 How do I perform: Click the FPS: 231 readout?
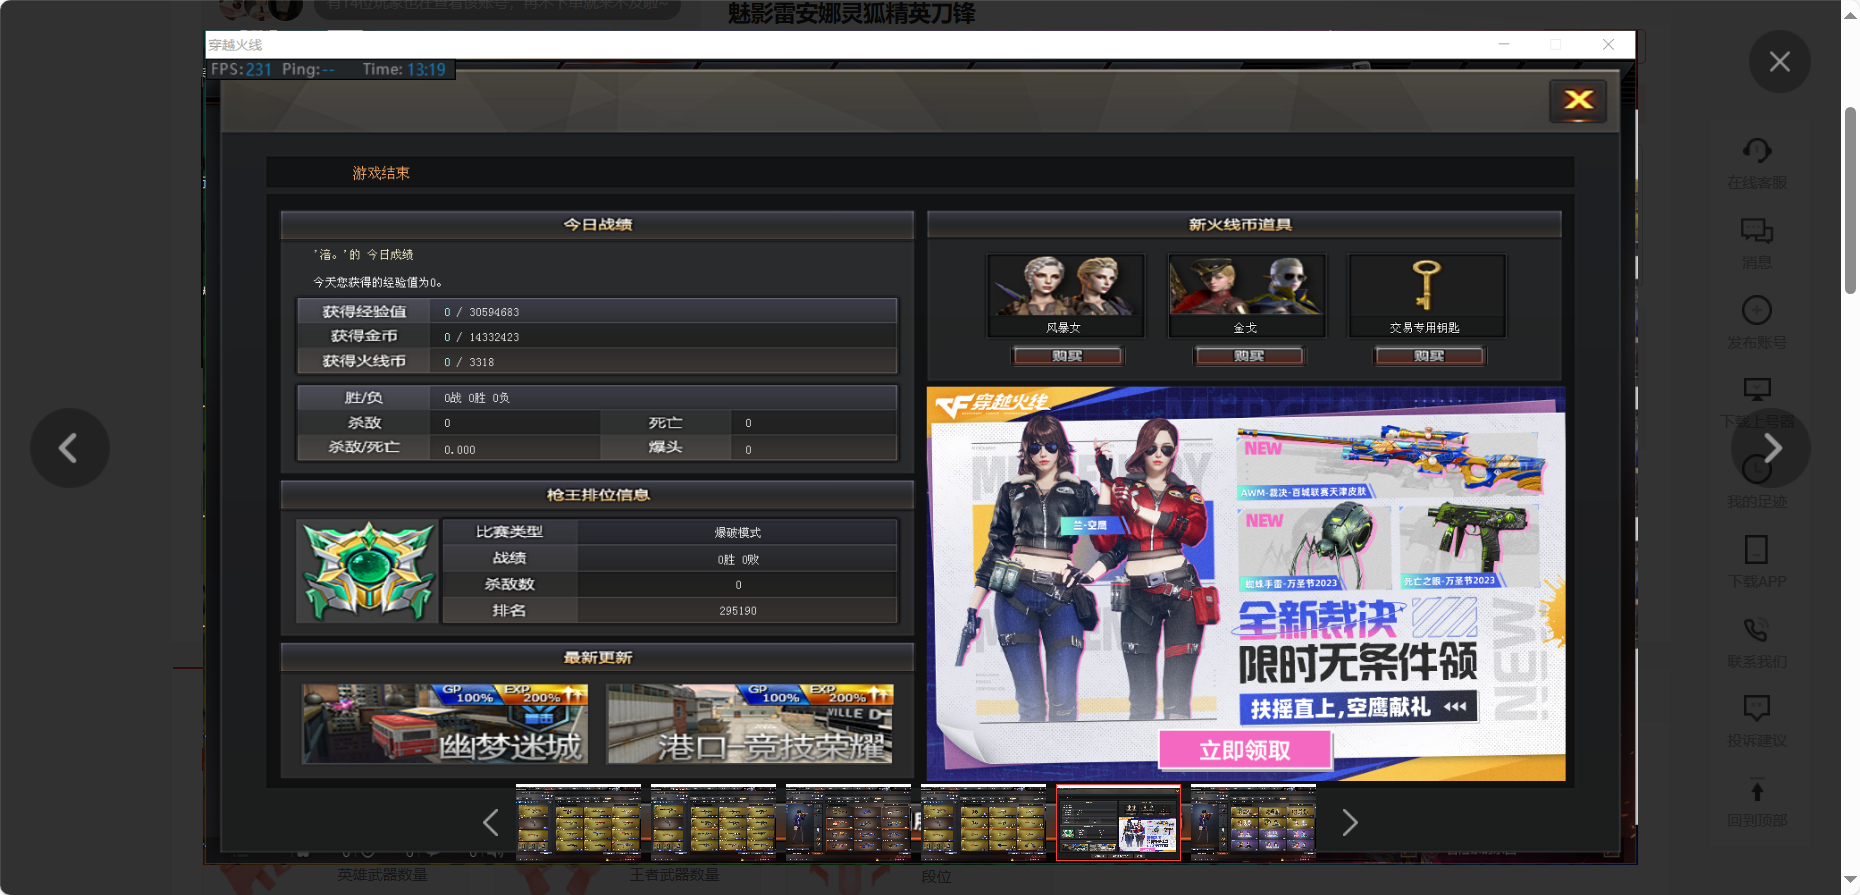[241, 69]
